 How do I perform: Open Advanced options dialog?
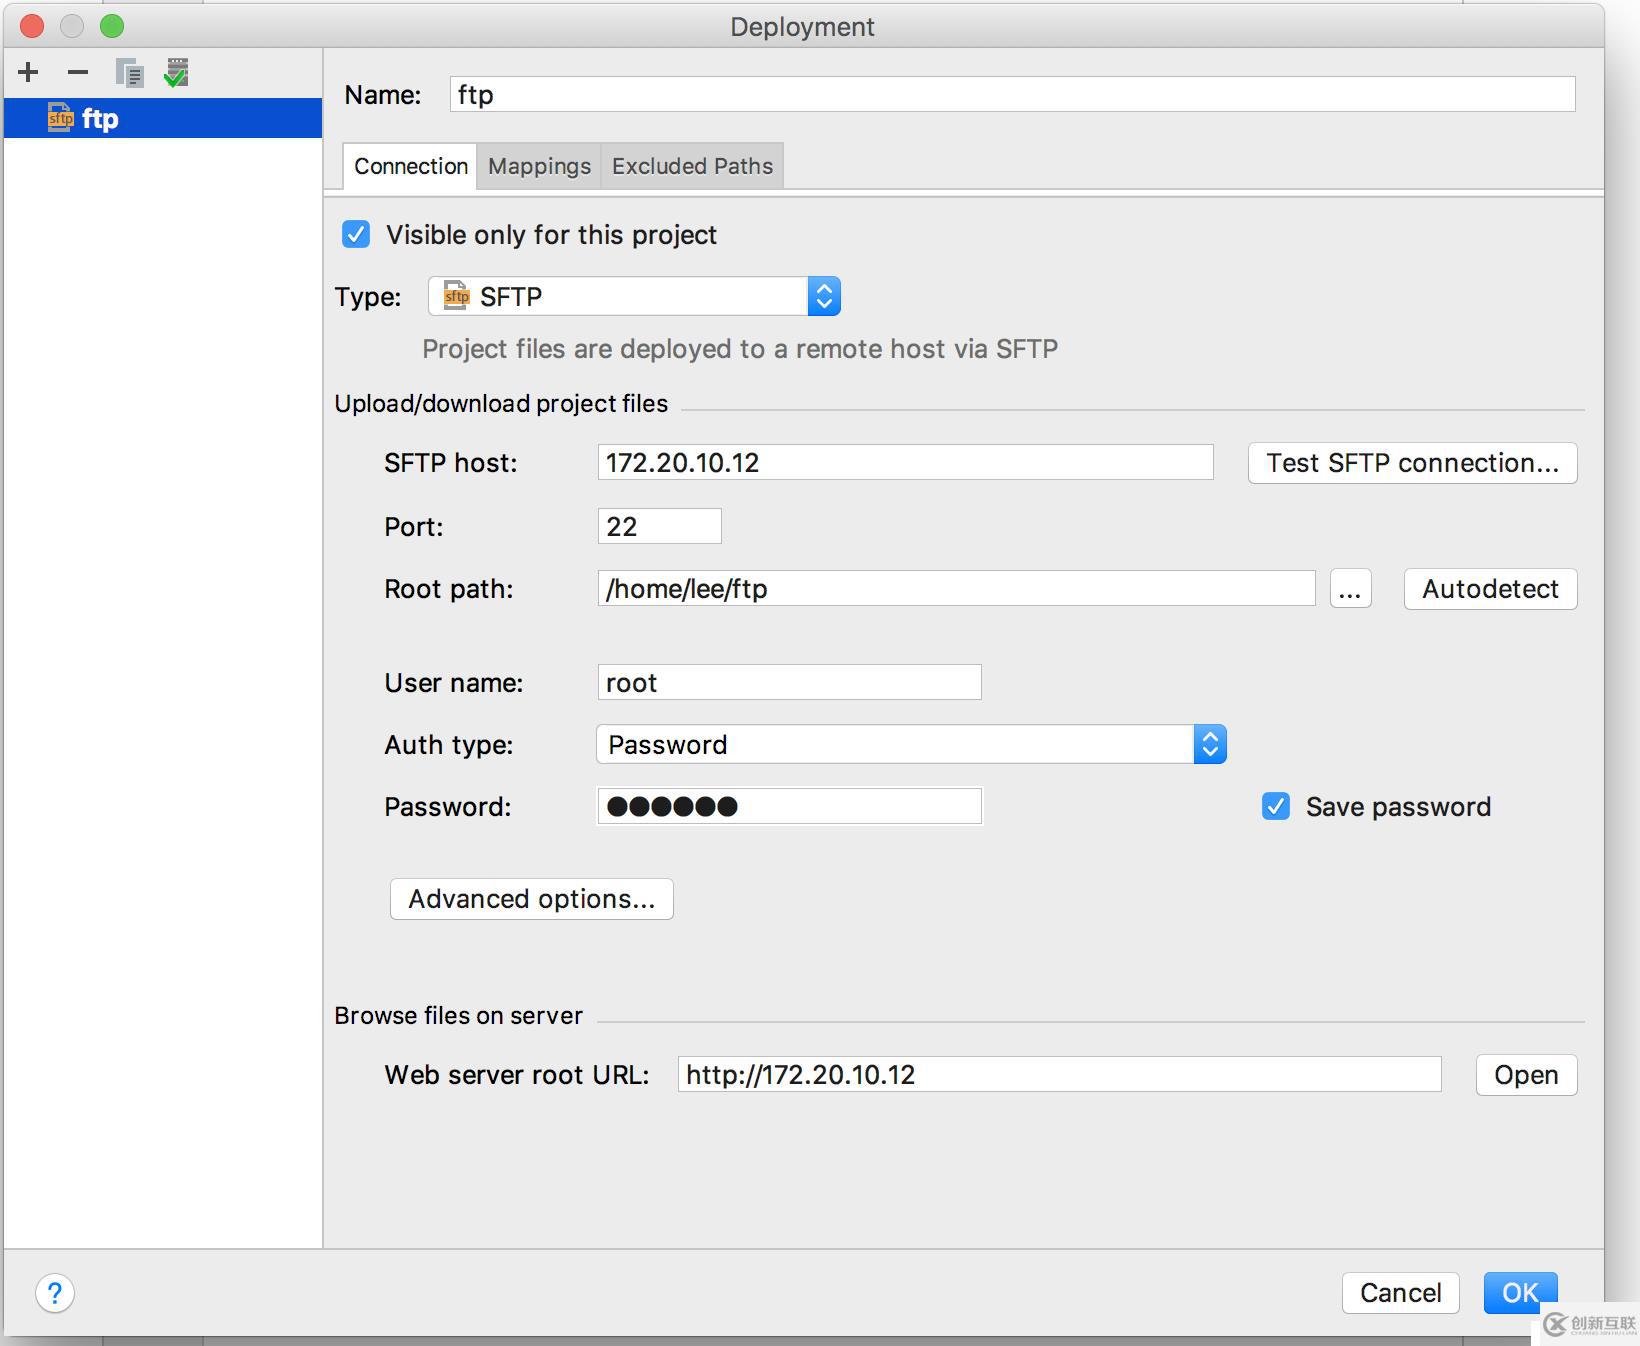click(531, 899)
